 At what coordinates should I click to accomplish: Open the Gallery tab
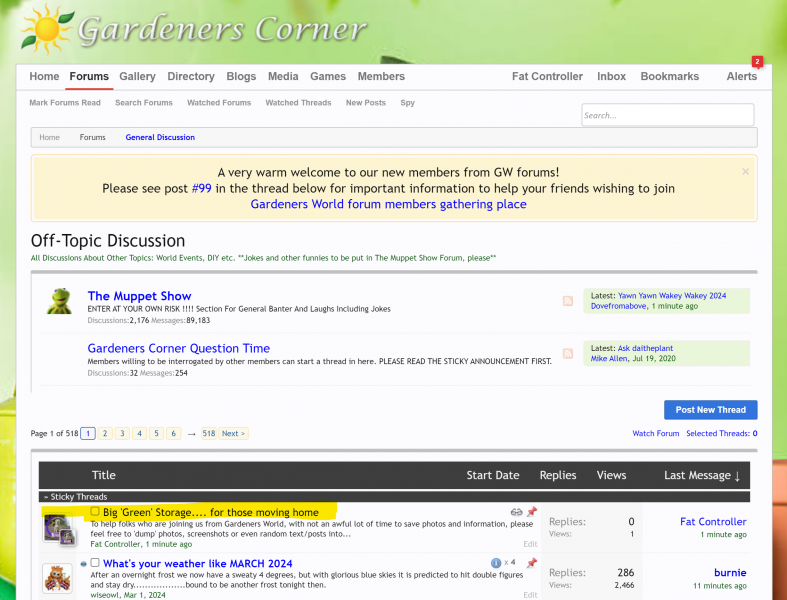point(137,77)
